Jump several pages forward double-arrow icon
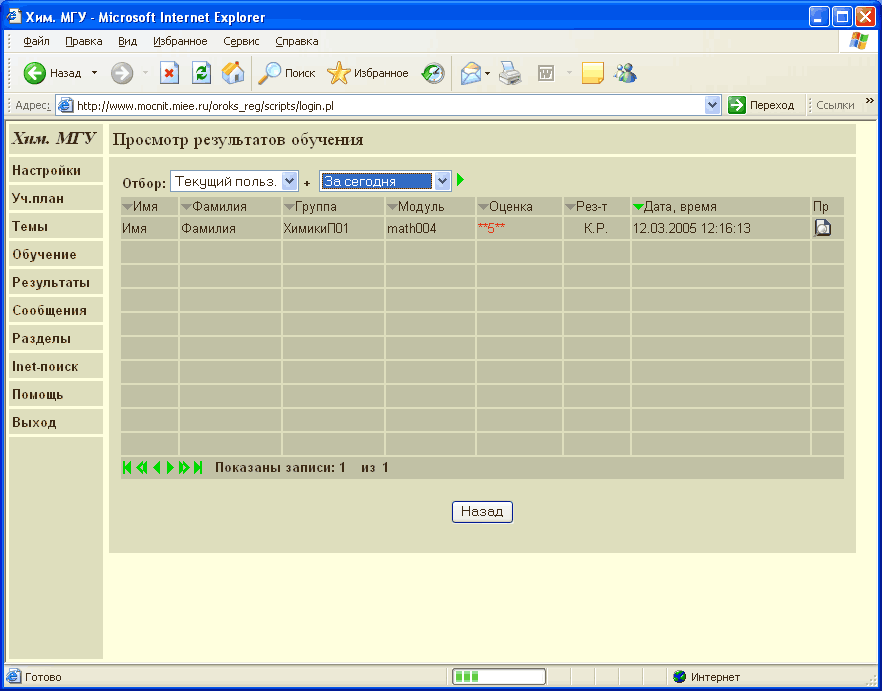 184,468
